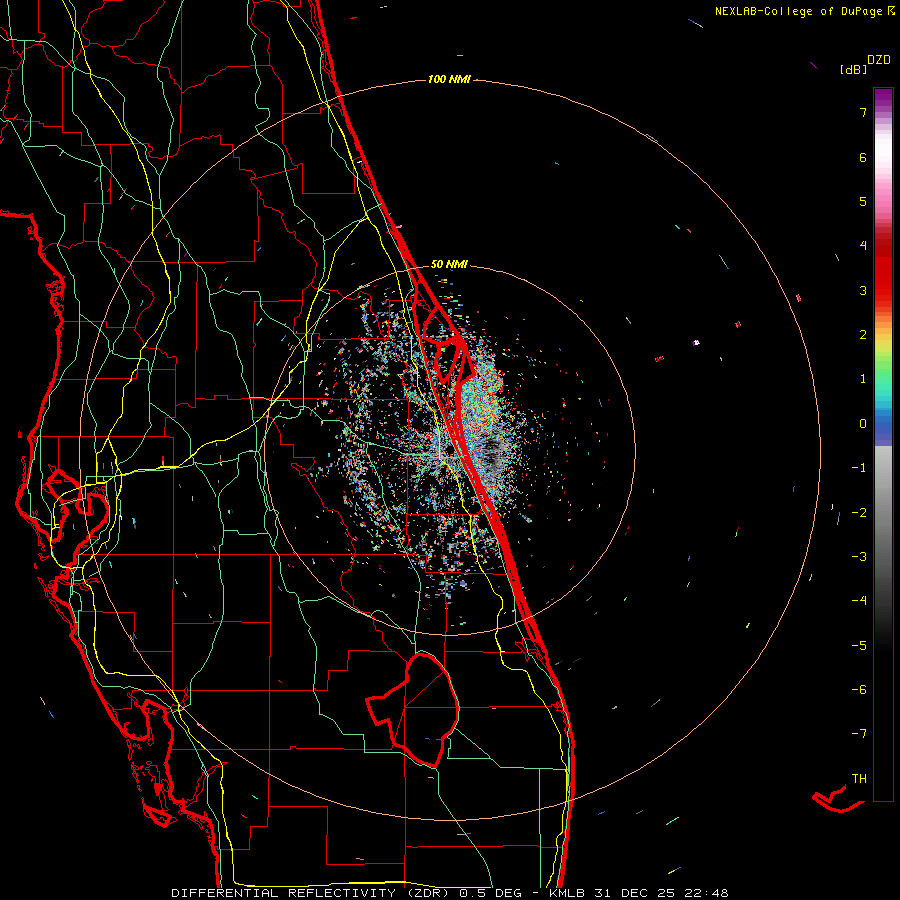This screenshot has width=900, height=900.
Task: Click the 0.5 DEG elevation label
Action: point(490,893)
